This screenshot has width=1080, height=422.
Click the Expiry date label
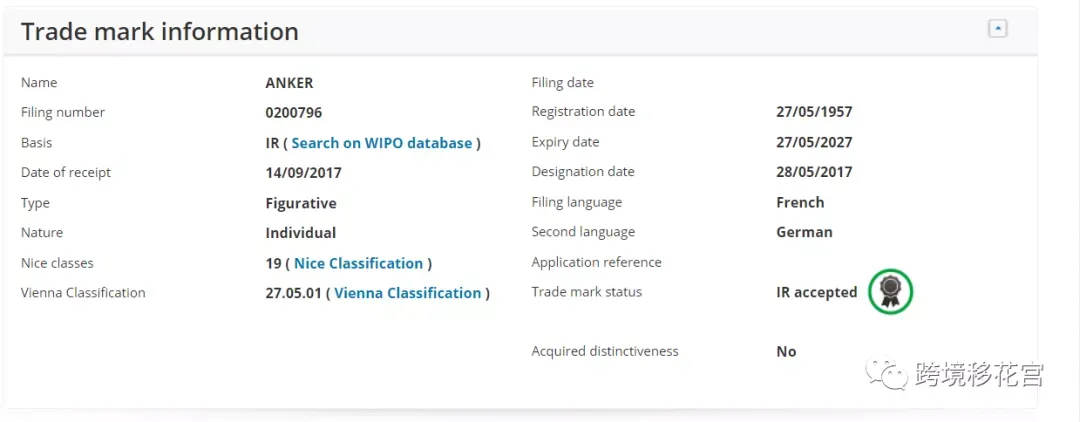coord(565,143)
